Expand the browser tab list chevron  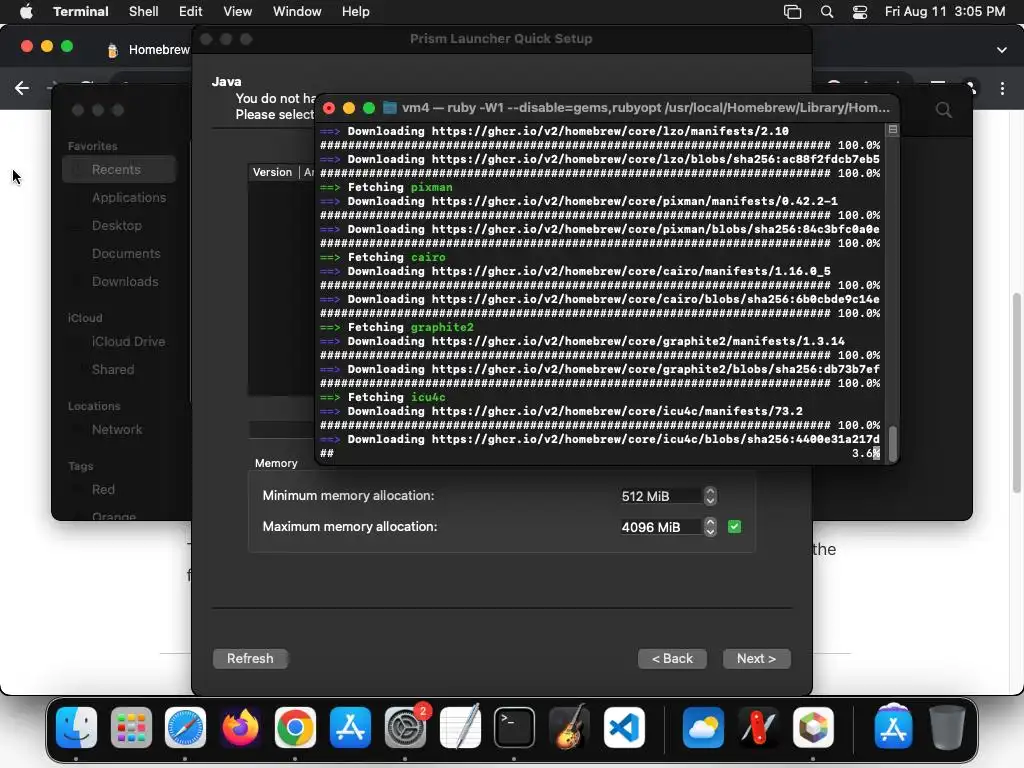click(x=1002, y=50)
